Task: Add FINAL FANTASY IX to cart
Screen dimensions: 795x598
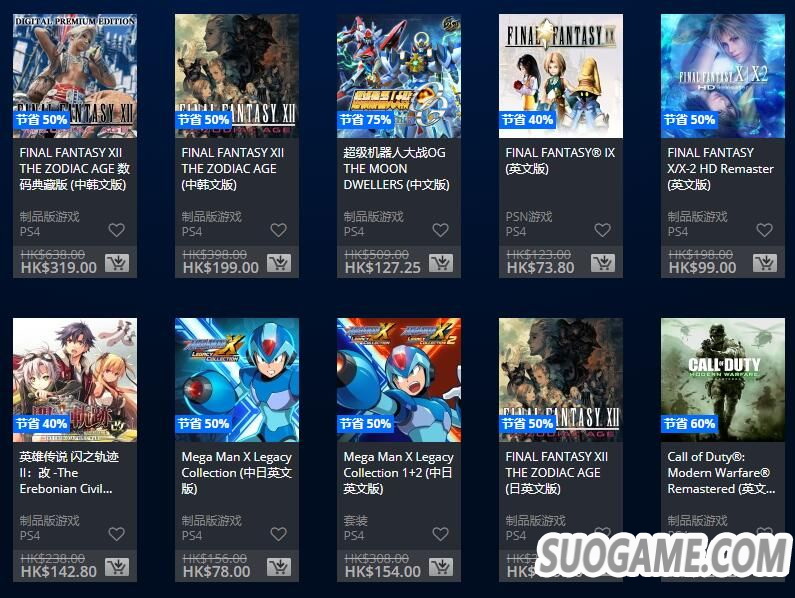Action: pos(603,263)
